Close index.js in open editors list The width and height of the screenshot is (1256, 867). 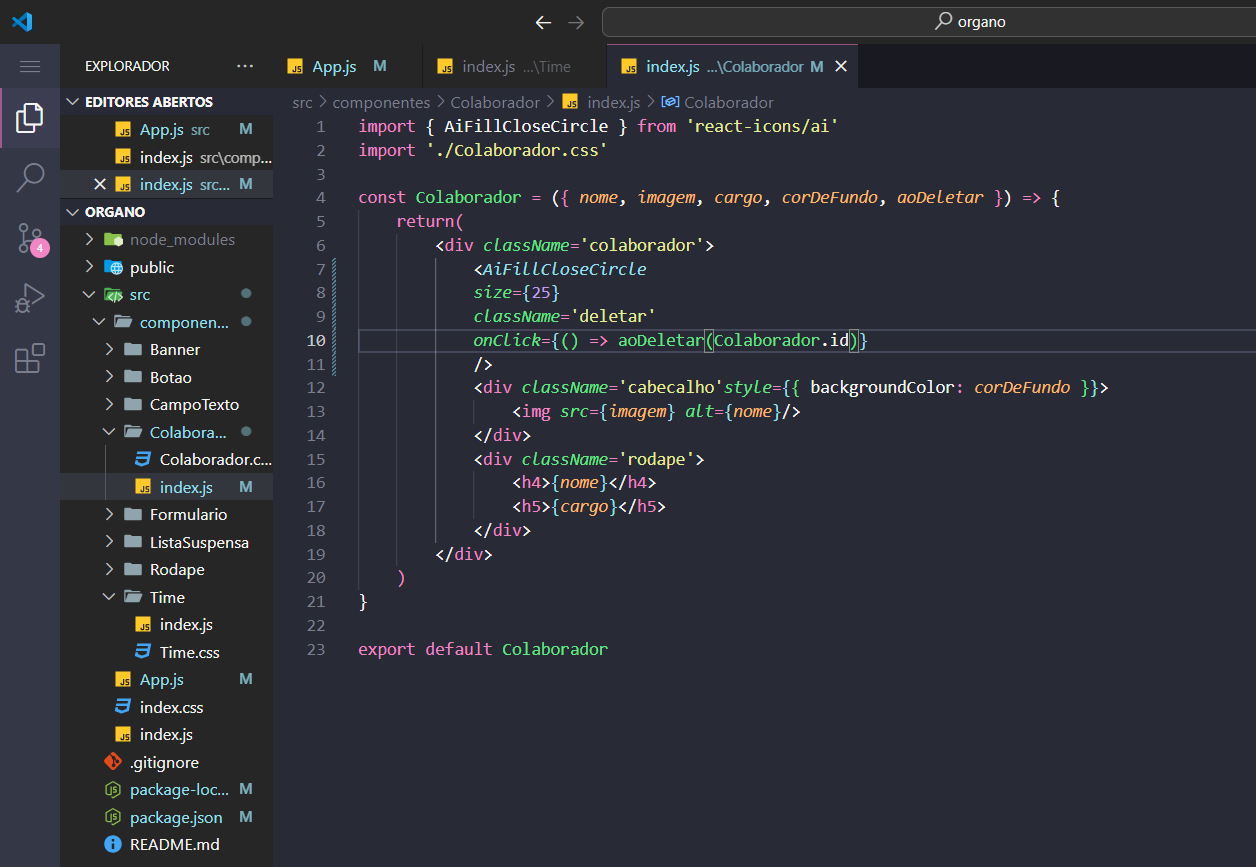(x=99, y=184)
